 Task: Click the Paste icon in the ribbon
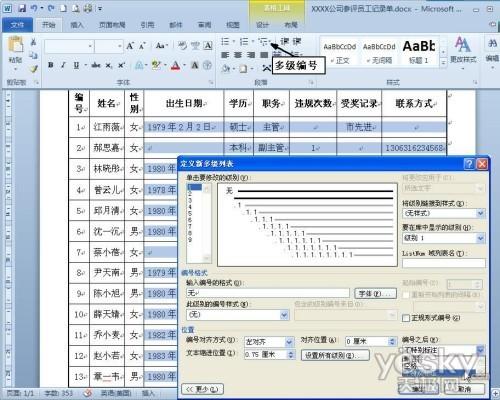[x=16, y=45]
